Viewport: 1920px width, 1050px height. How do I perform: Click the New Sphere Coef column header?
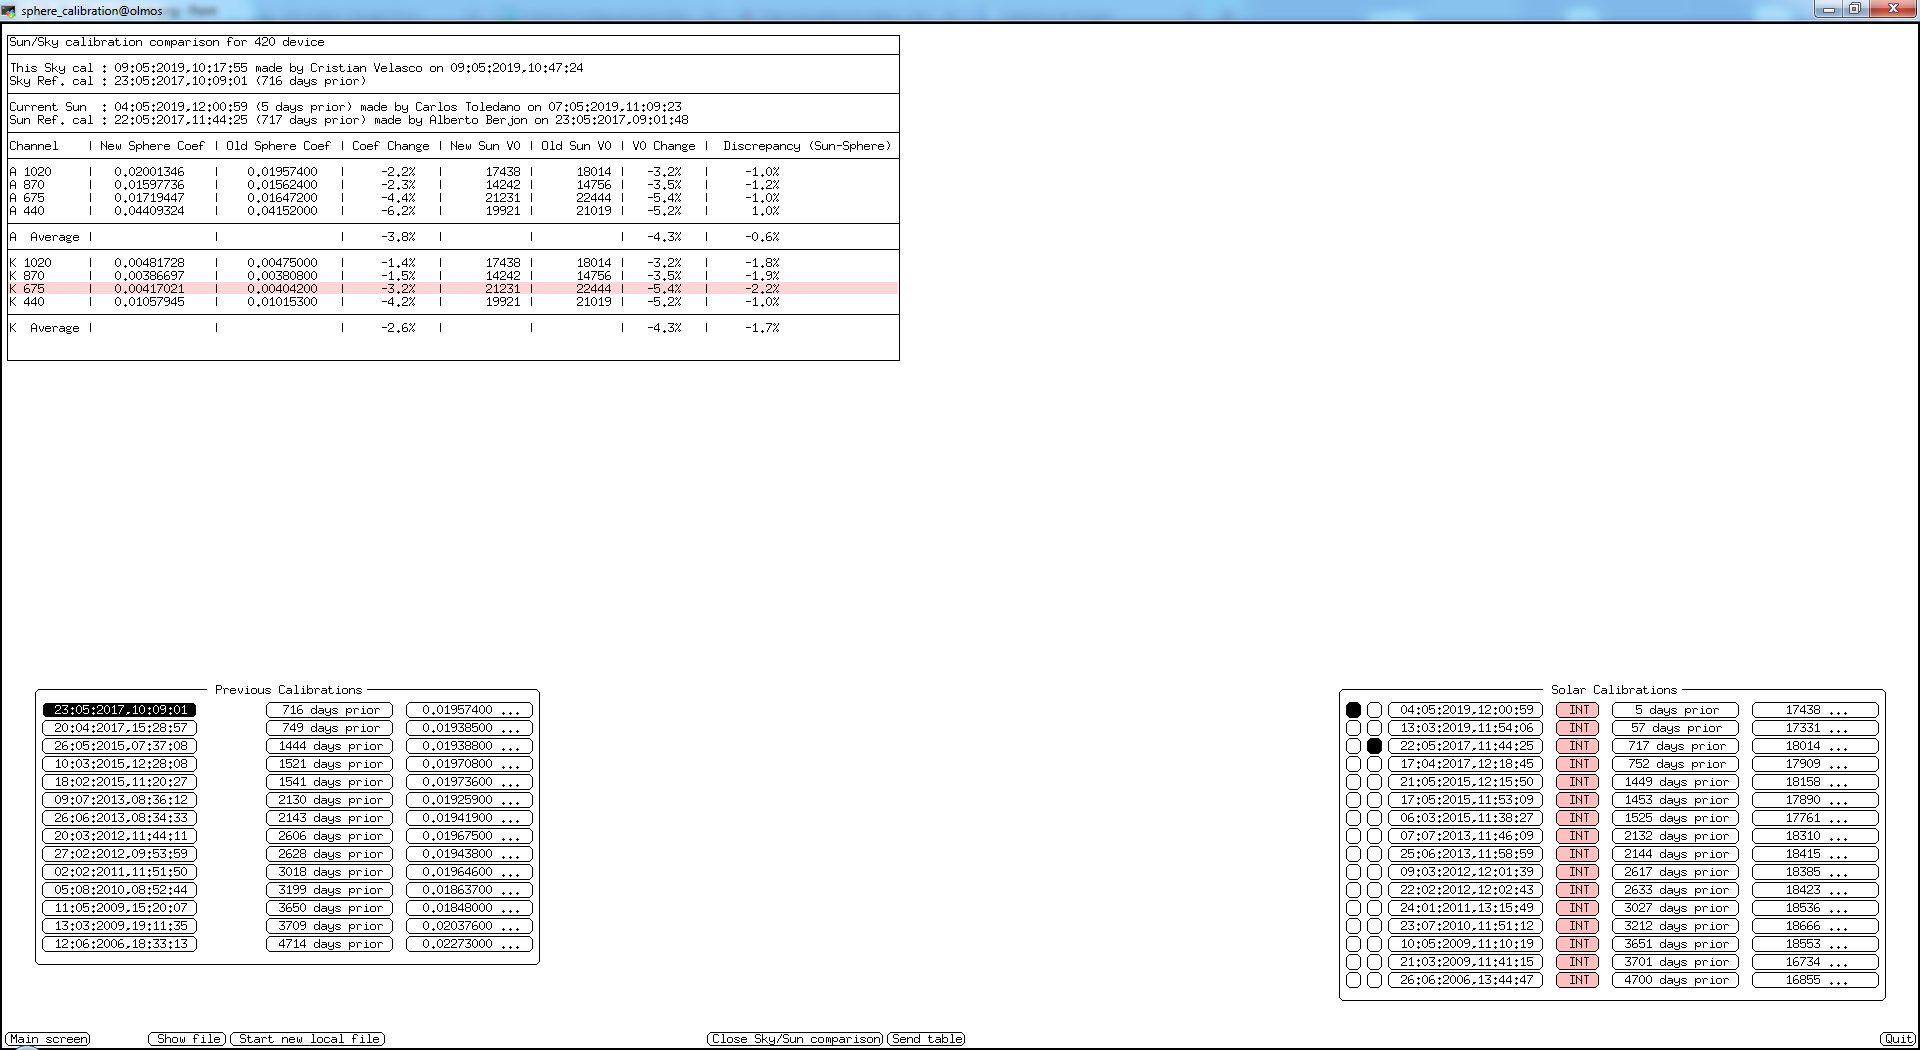click(152, 146)
